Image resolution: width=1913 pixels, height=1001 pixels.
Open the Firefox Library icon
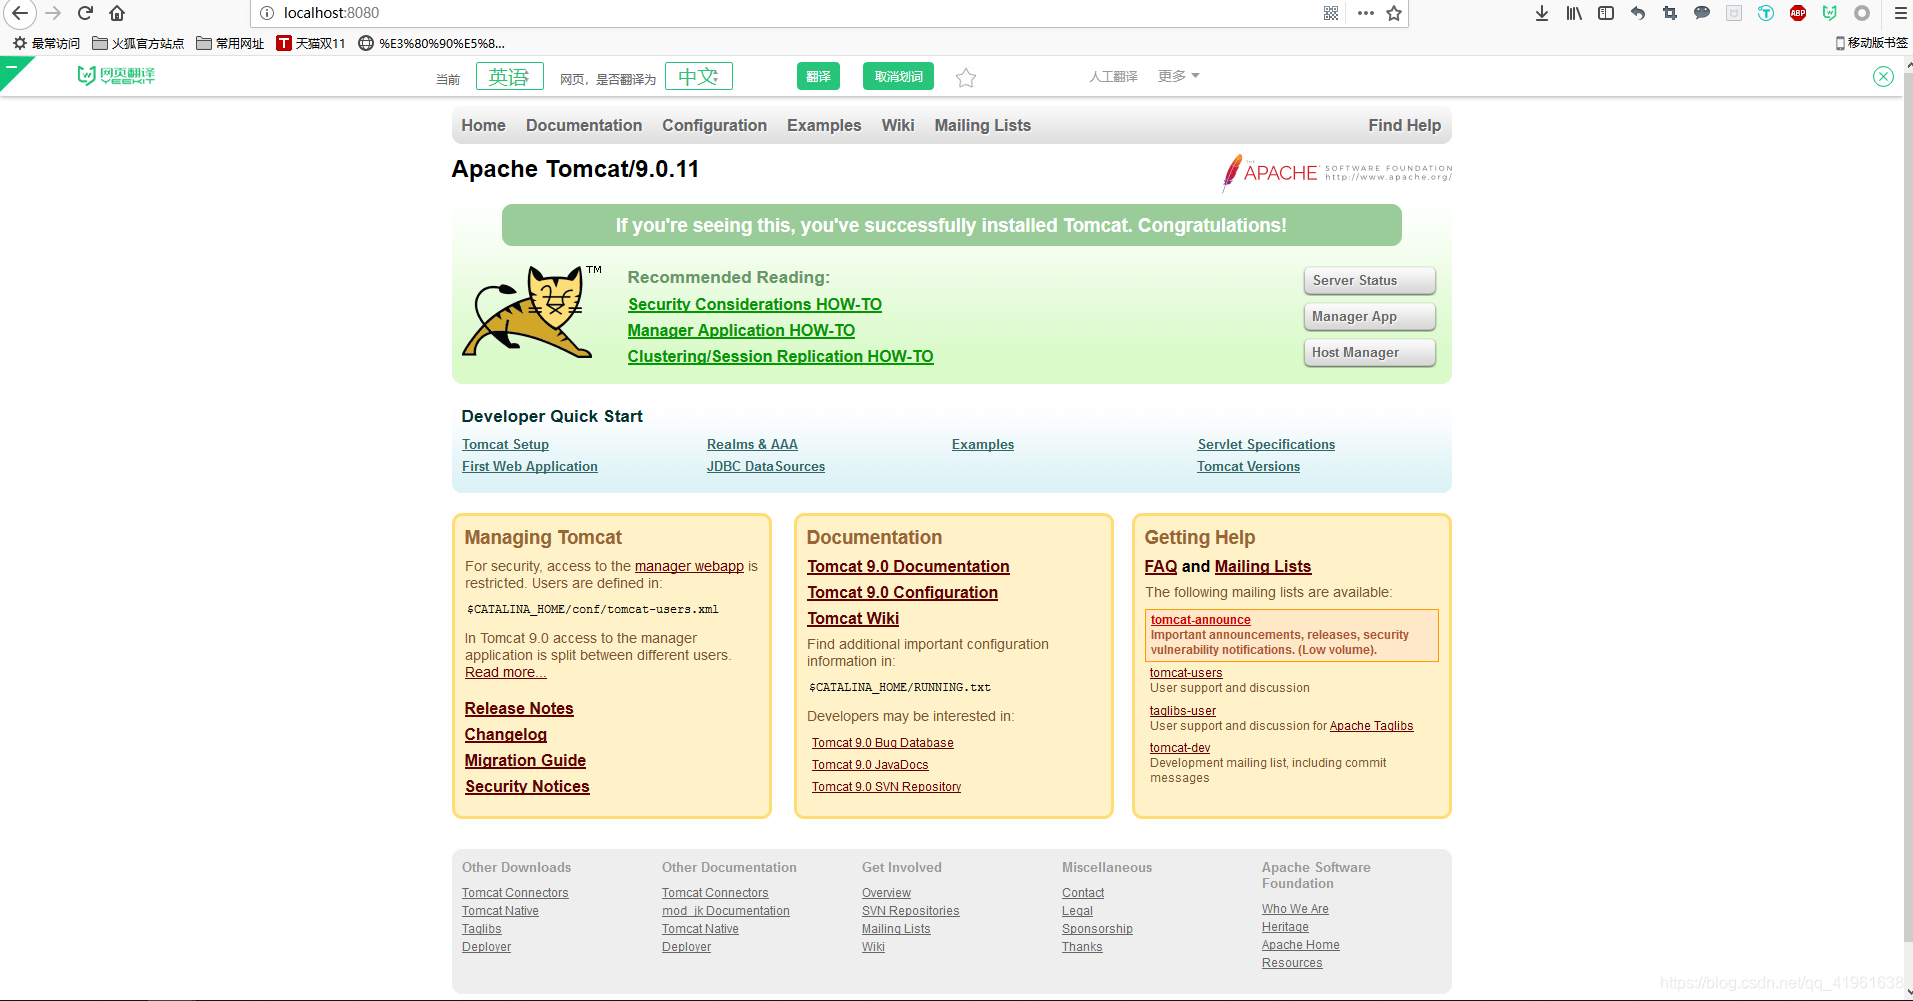[x=1572, y=13]
